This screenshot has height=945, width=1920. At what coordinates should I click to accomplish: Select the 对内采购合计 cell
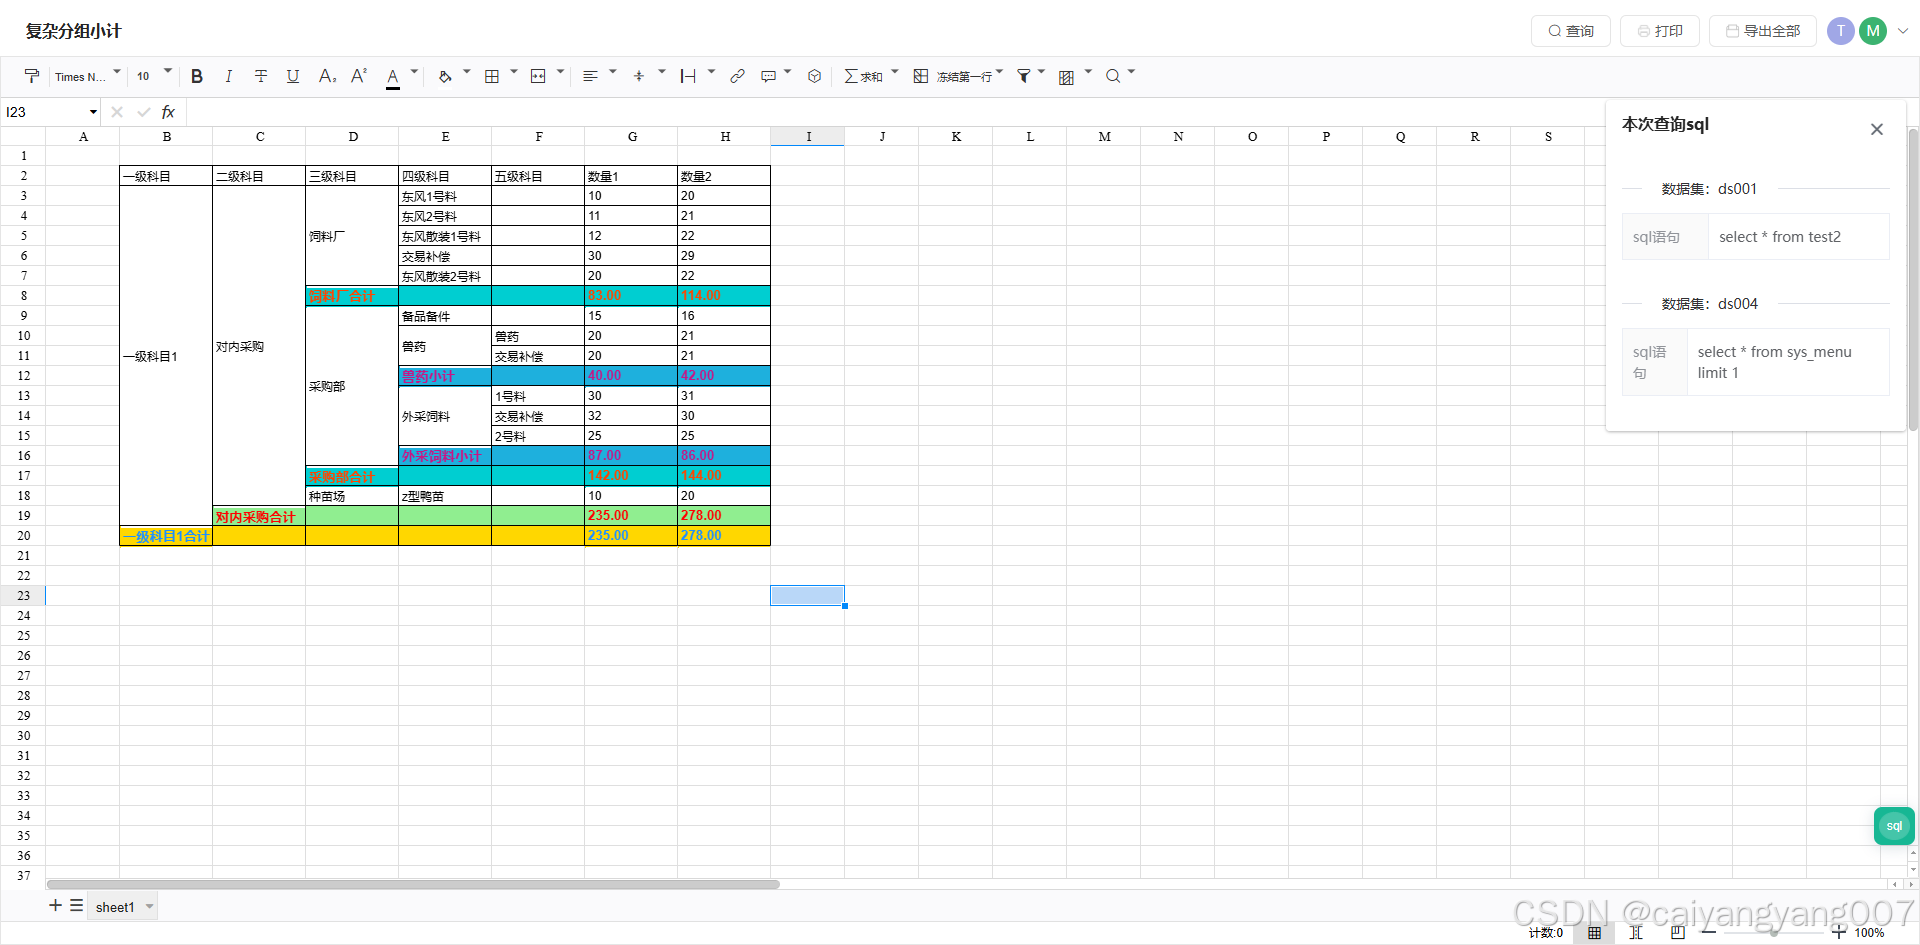pyautogui.click(x=259, y=516)
